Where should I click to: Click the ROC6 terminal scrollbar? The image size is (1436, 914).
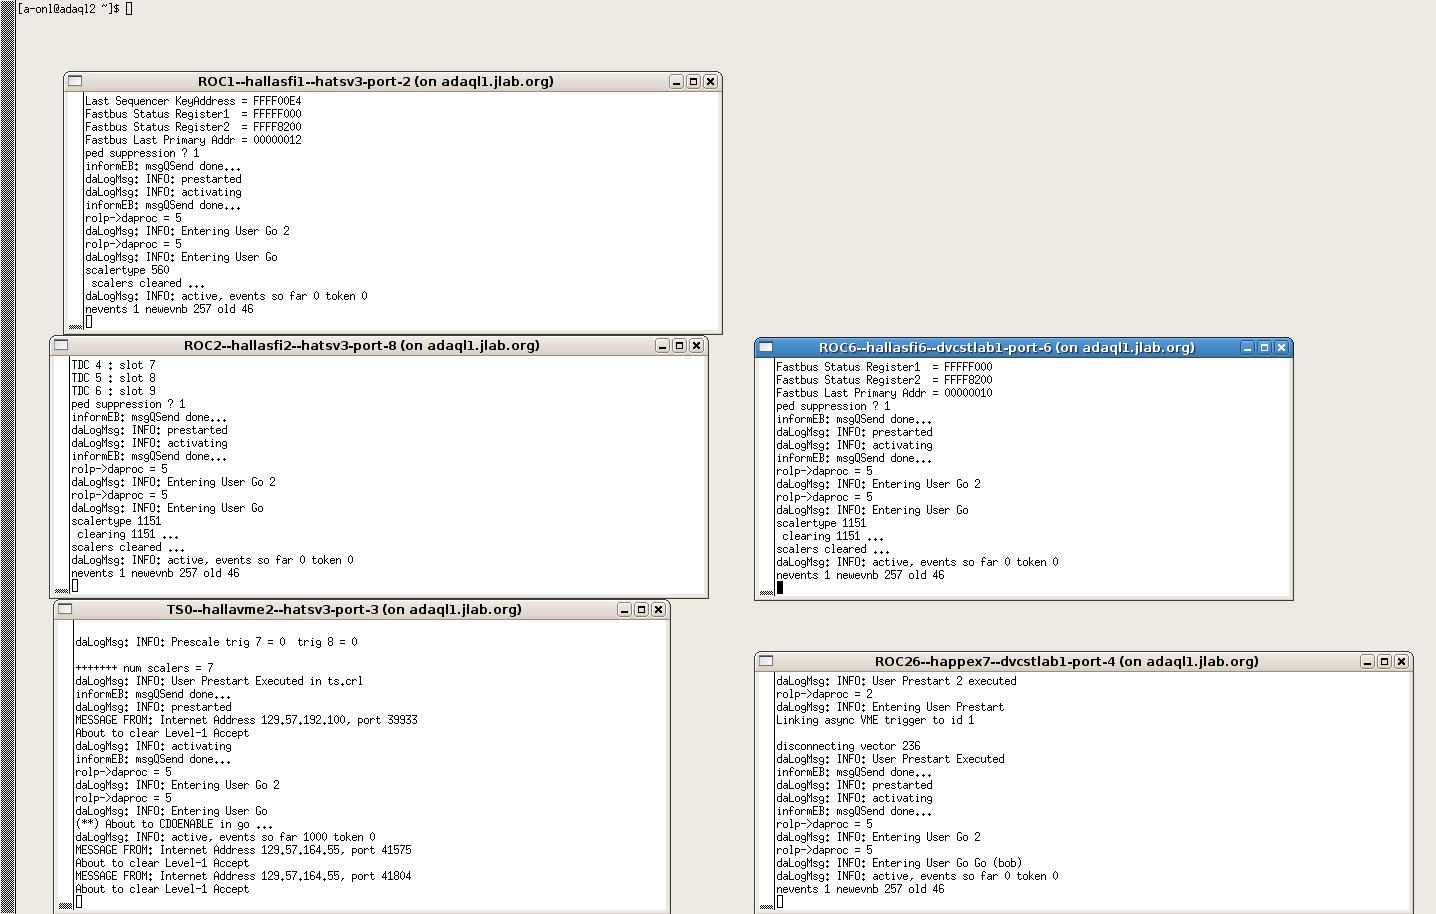tap(766, 477)
